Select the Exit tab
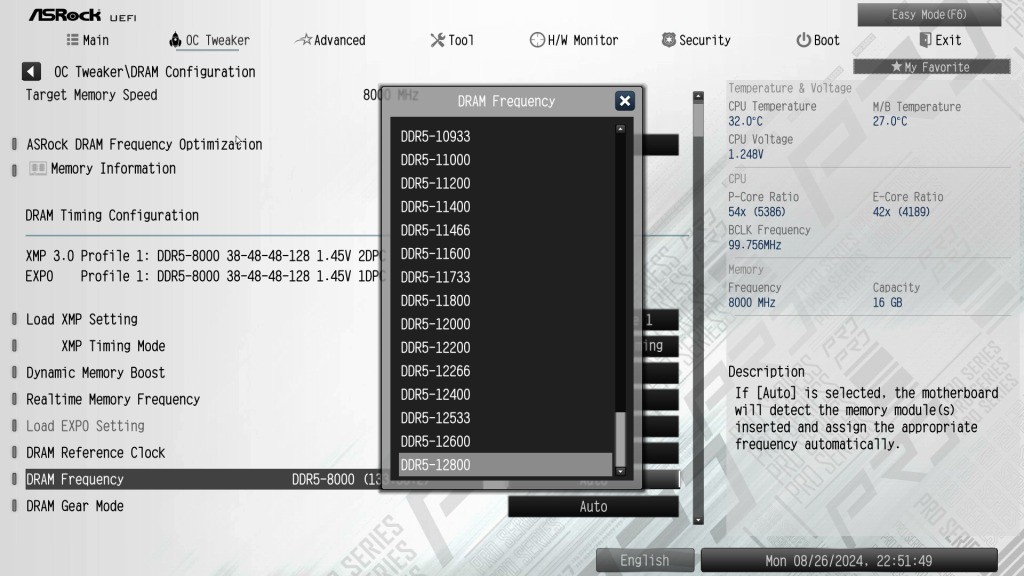The width and height of the screenshot is (1024, 576). pos(940,40)
